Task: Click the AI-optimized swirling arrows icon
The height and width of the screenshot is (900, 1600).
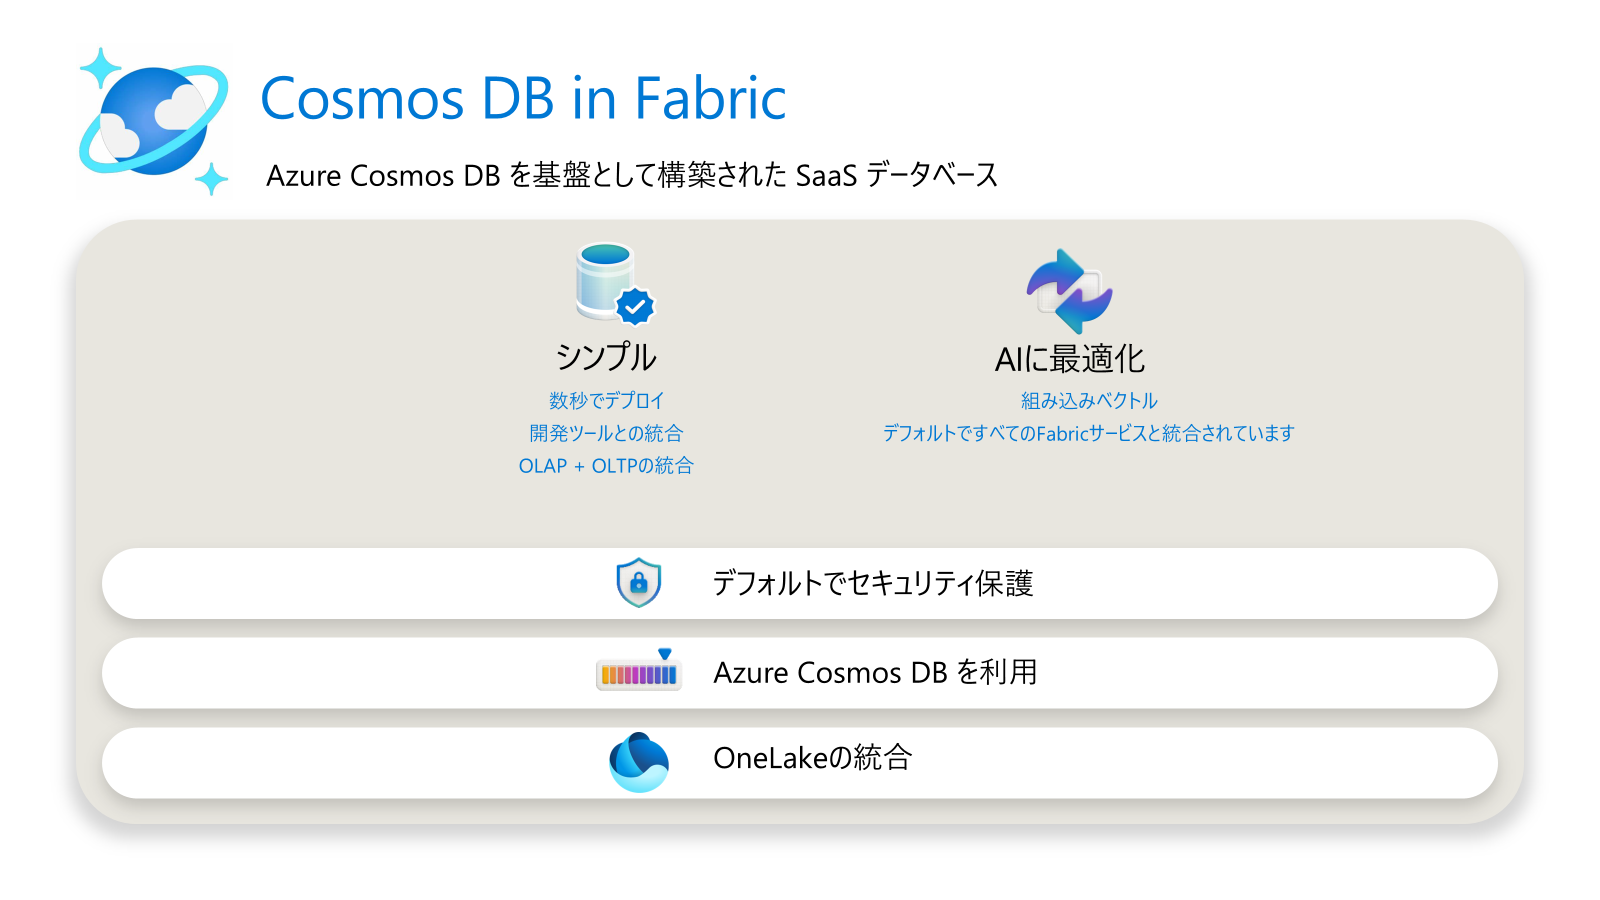Action: click(1069, 291)
